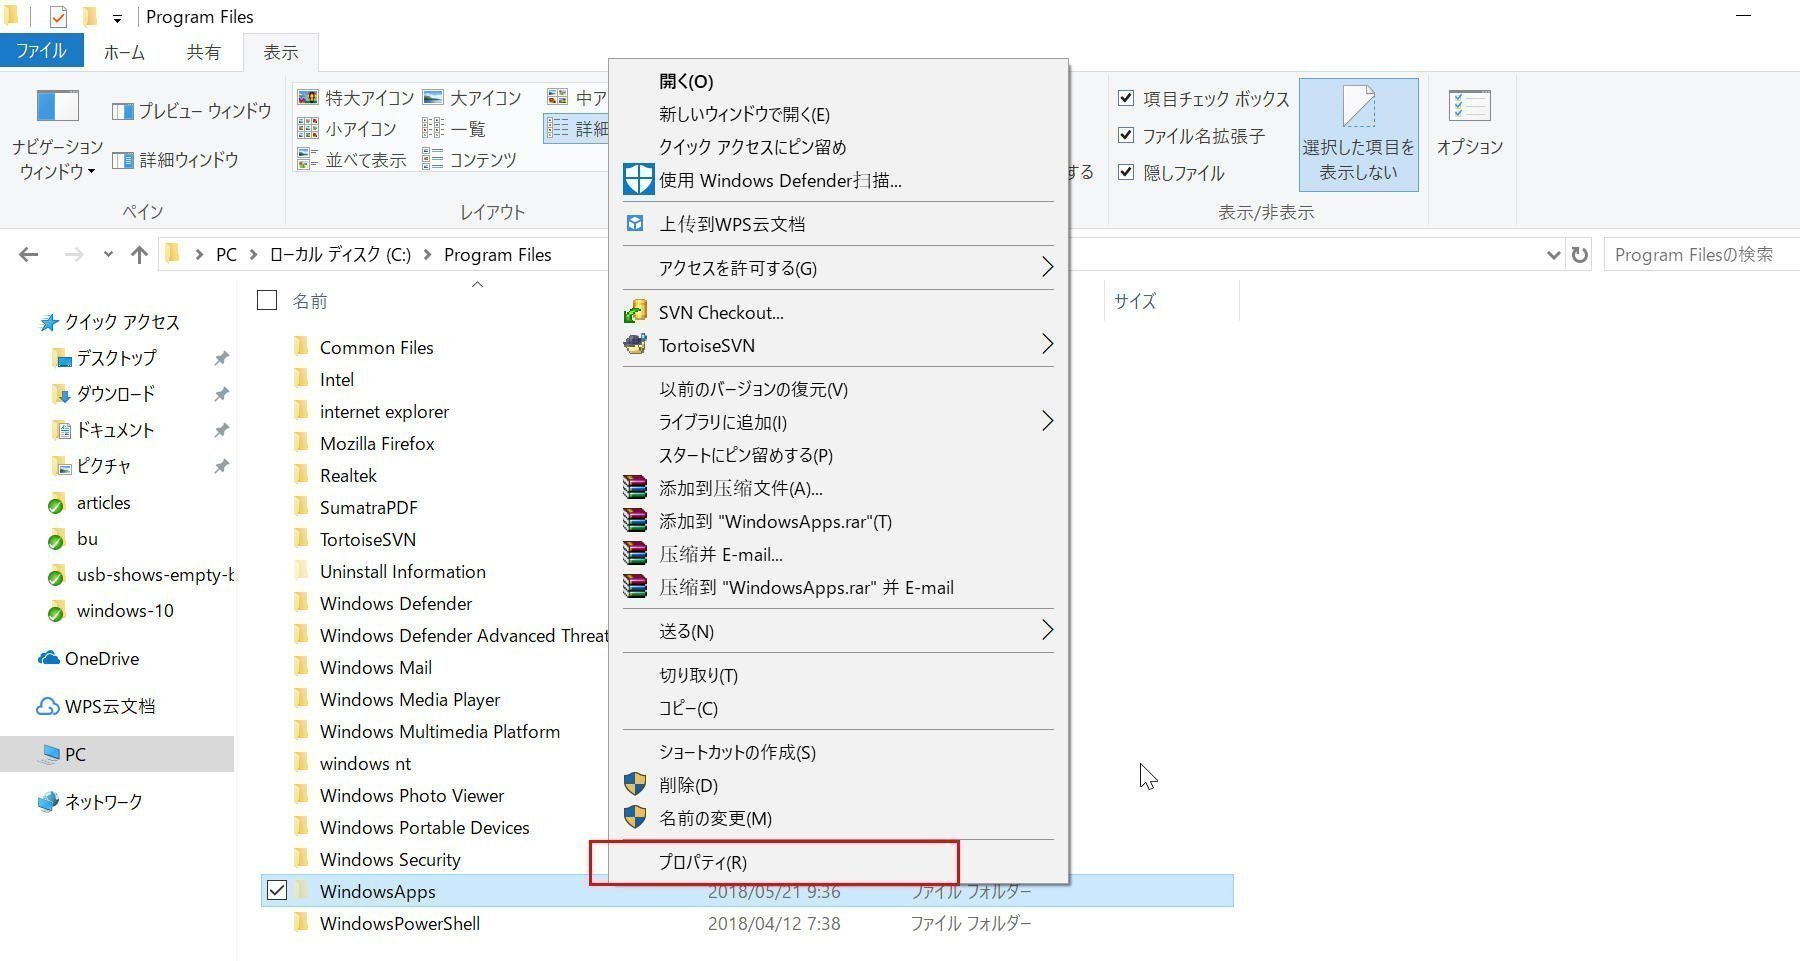Select the WindowsPowerShell folder
The height and width of the screenshot is (961, 1800).
(x=400, y=923)
